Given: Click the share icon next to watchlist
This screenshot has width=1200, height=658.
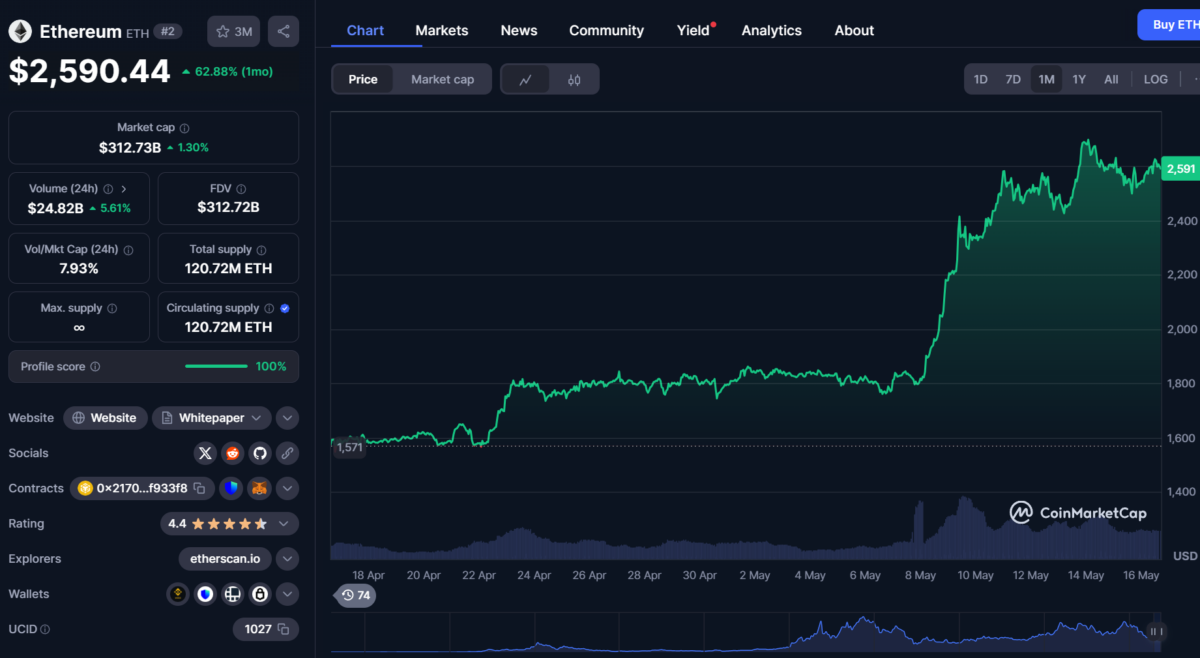Looking at the screenshot, I should click(284, 32).
